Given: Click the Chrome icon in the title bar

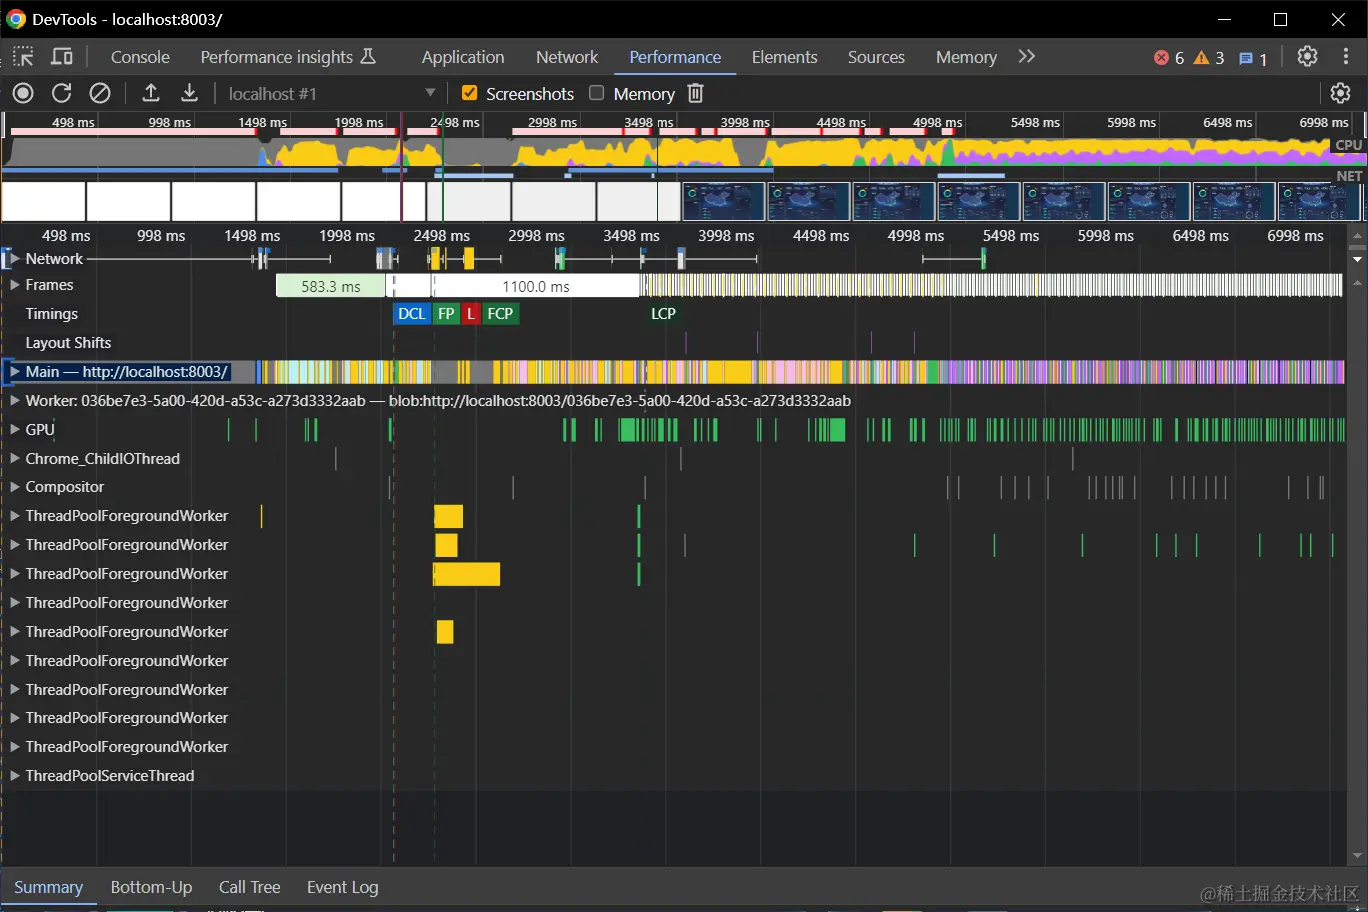Looking at the screenshot, I should coord(16,19).
